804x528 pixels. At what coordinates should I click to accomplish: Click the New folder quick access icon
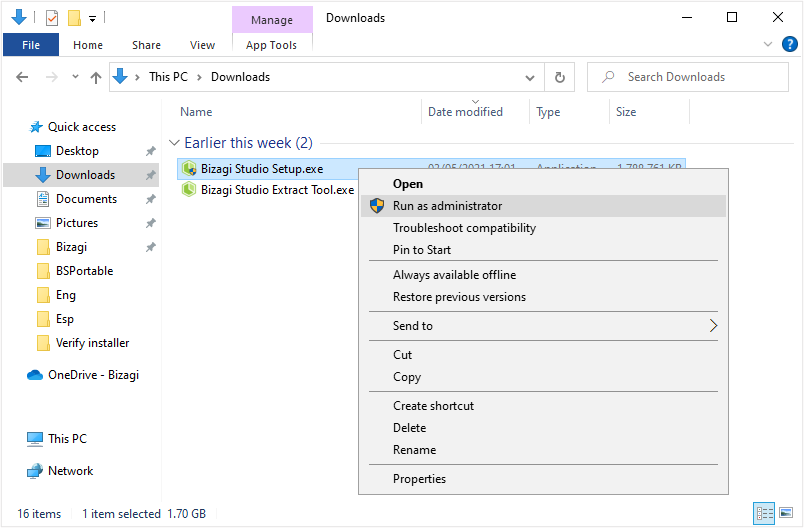[x=74, y=18]
